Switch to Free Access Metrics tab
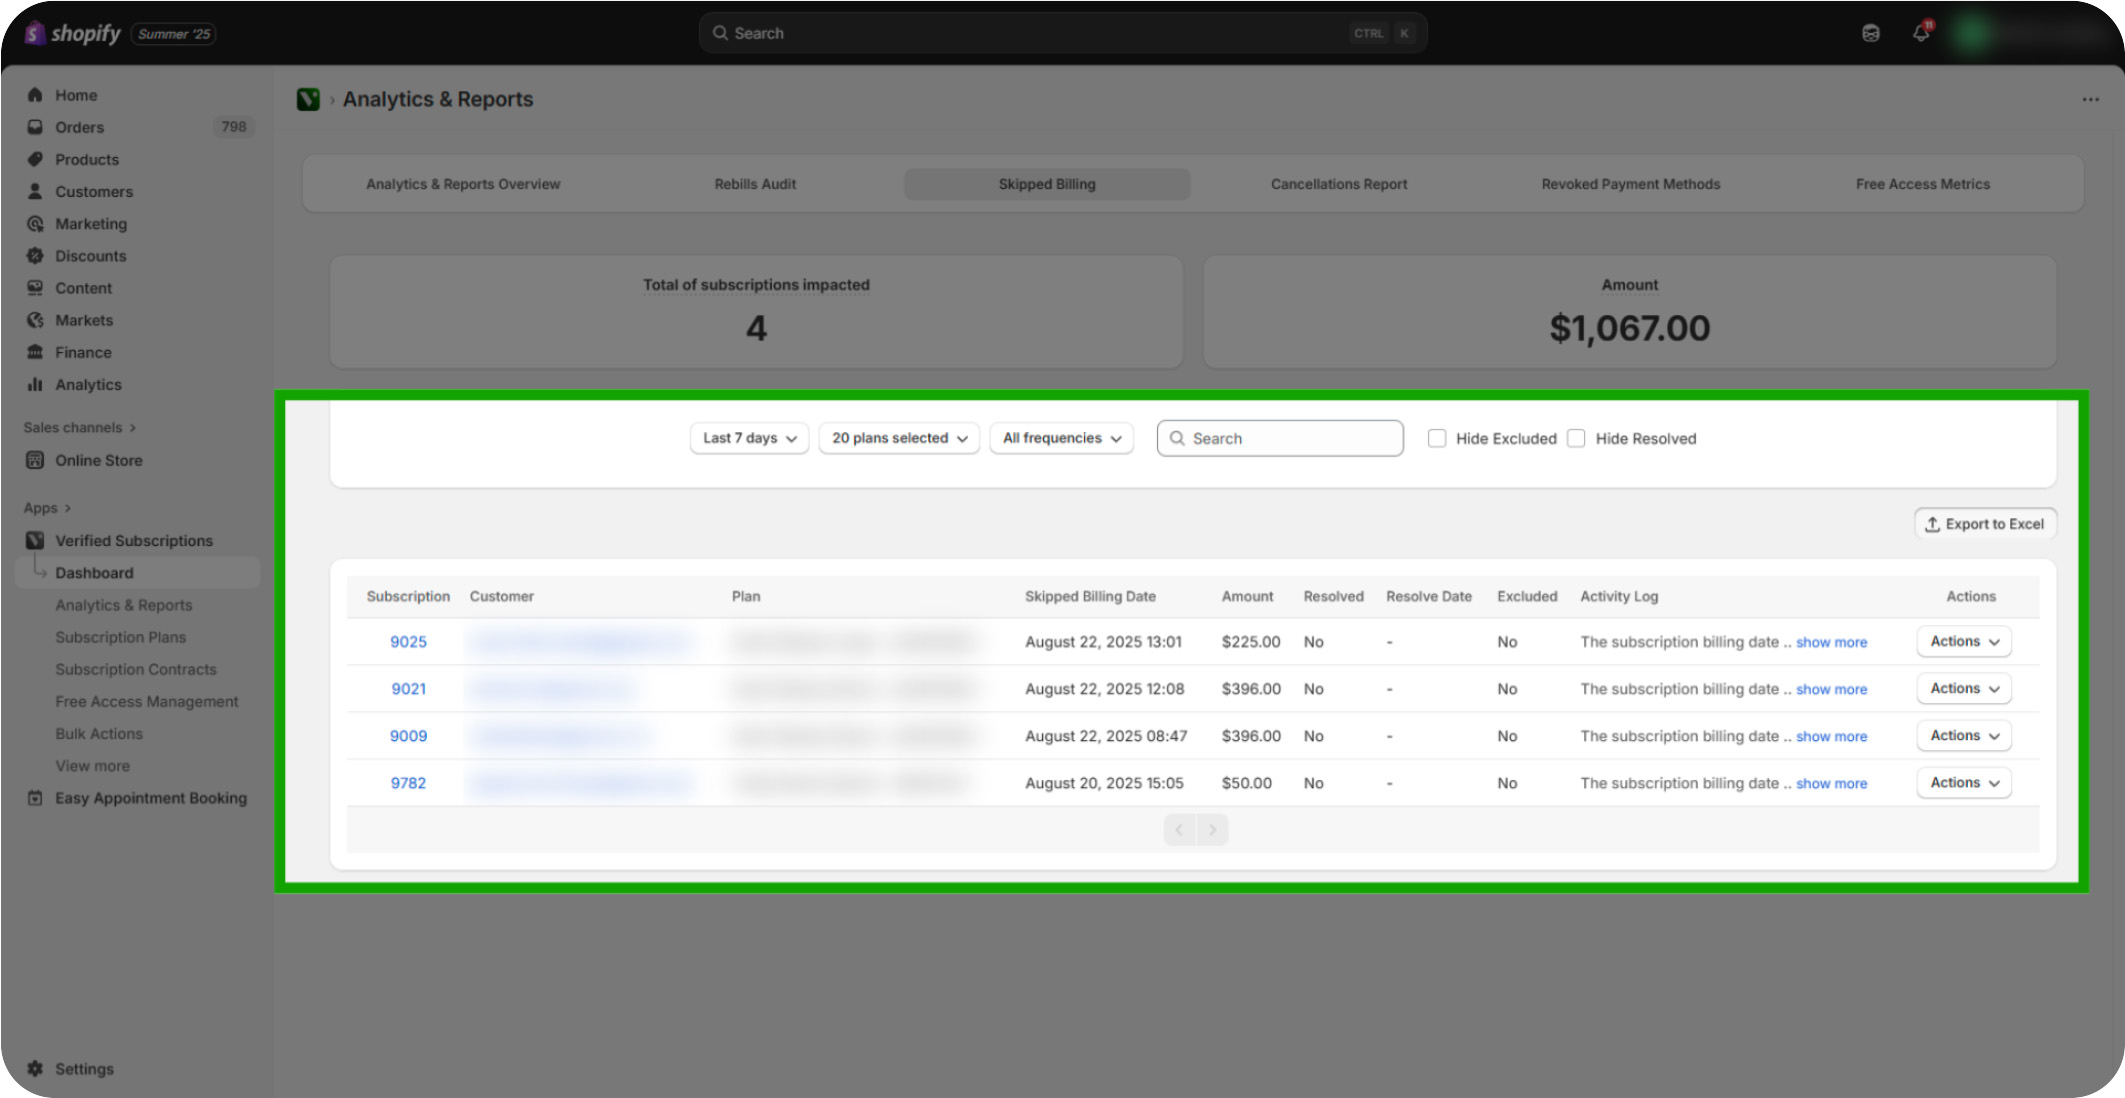 (x=1923, y=184)
